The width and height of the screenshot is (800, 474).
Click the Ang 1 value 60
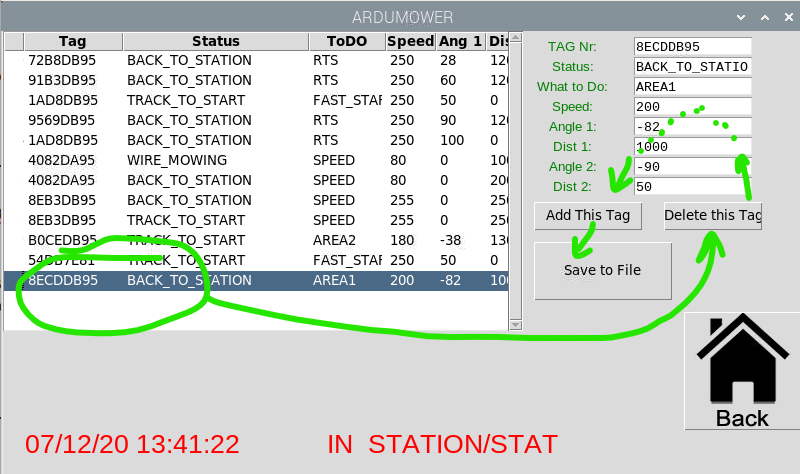tap(448, 80)
